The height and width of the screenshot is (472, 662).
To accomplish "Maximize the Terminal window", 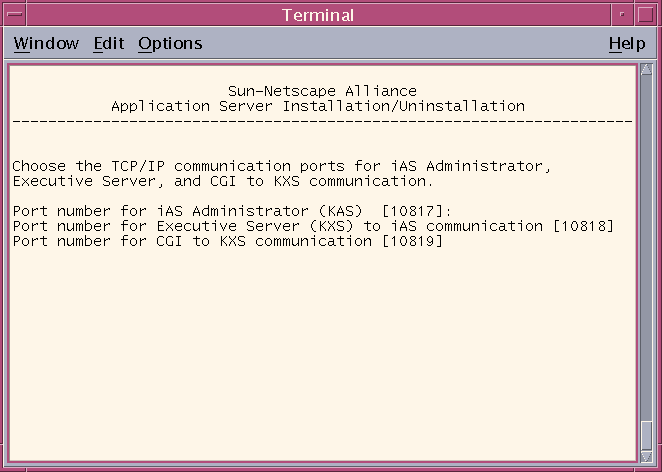I will pos(646,15).
